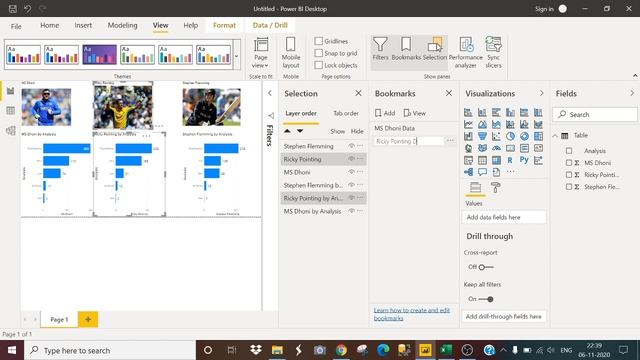Apply the purple theme swatch
The width and height of the screenshot is (640, 360).
coord(99,55)
